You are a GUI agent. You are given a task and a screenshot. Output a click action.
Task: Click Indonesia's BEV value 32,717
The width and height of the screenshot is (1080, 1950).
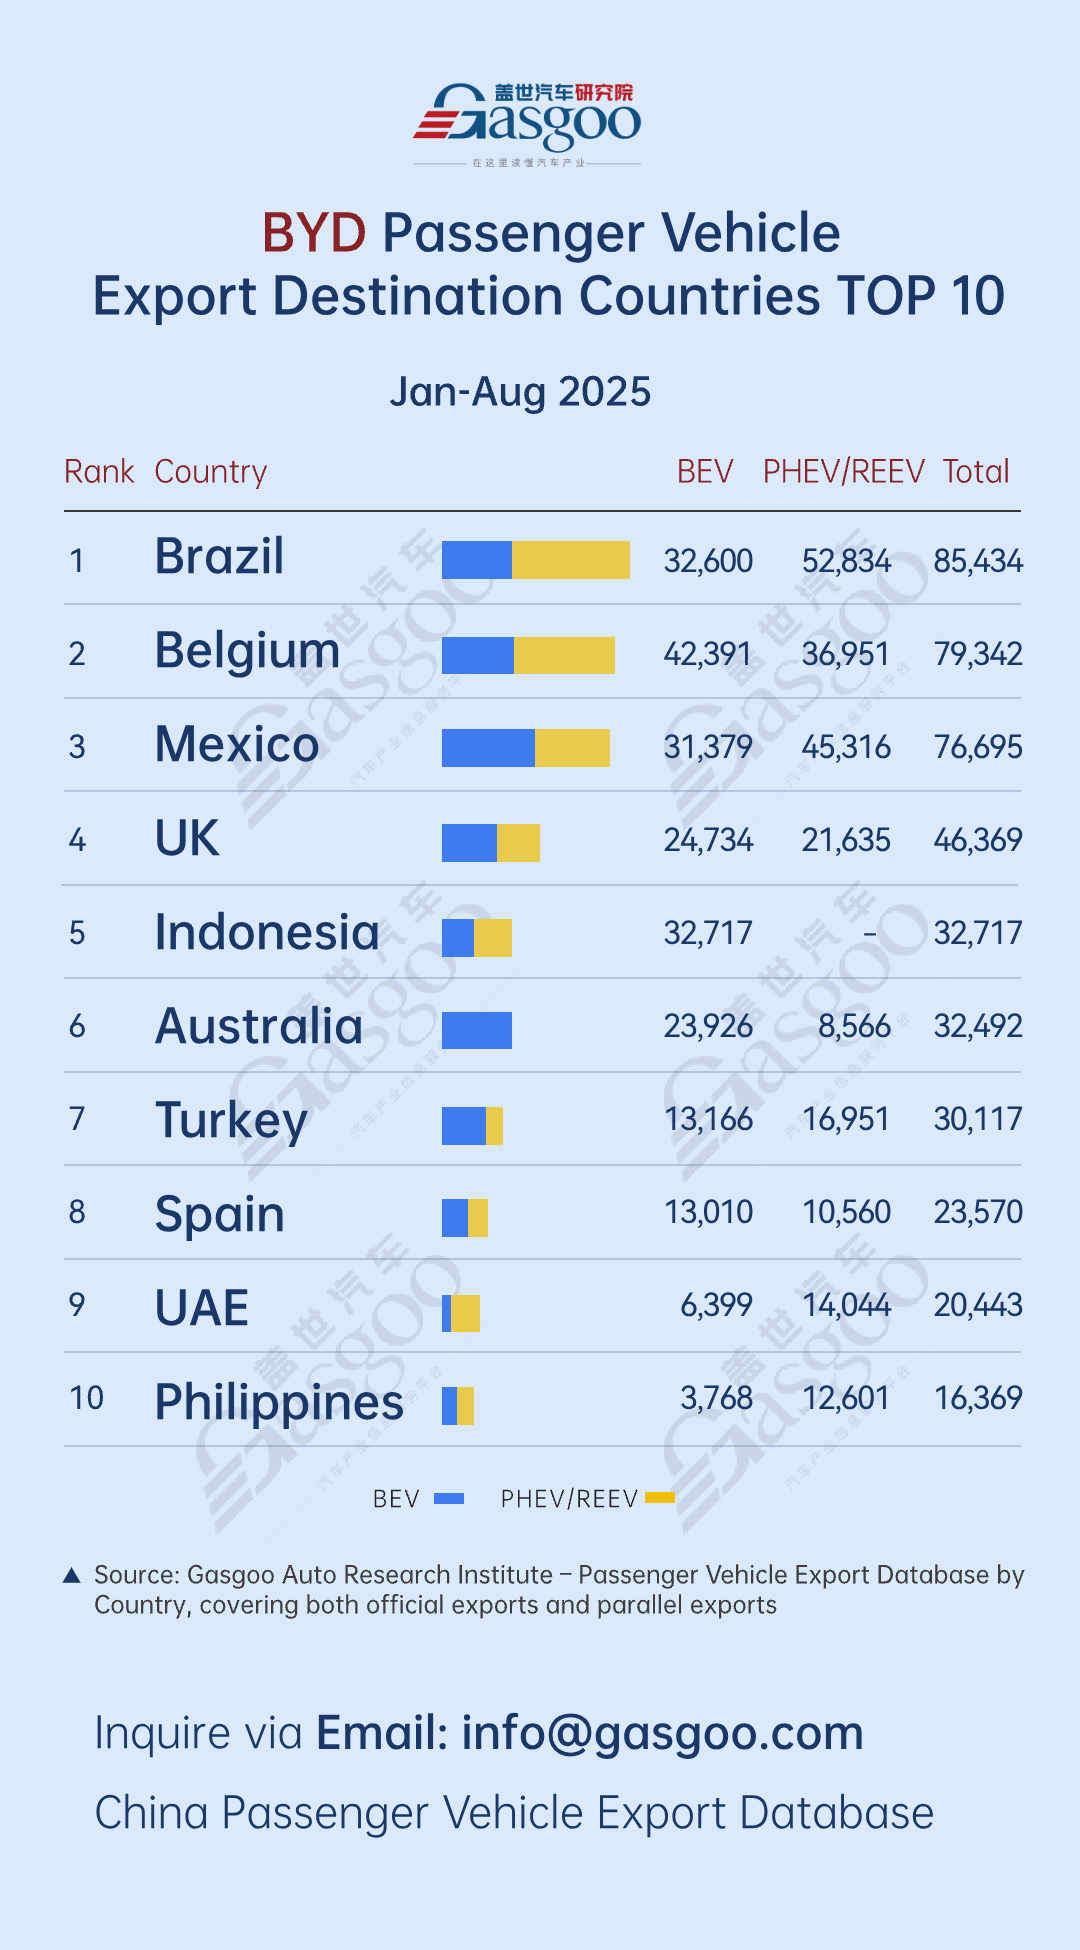708,933
